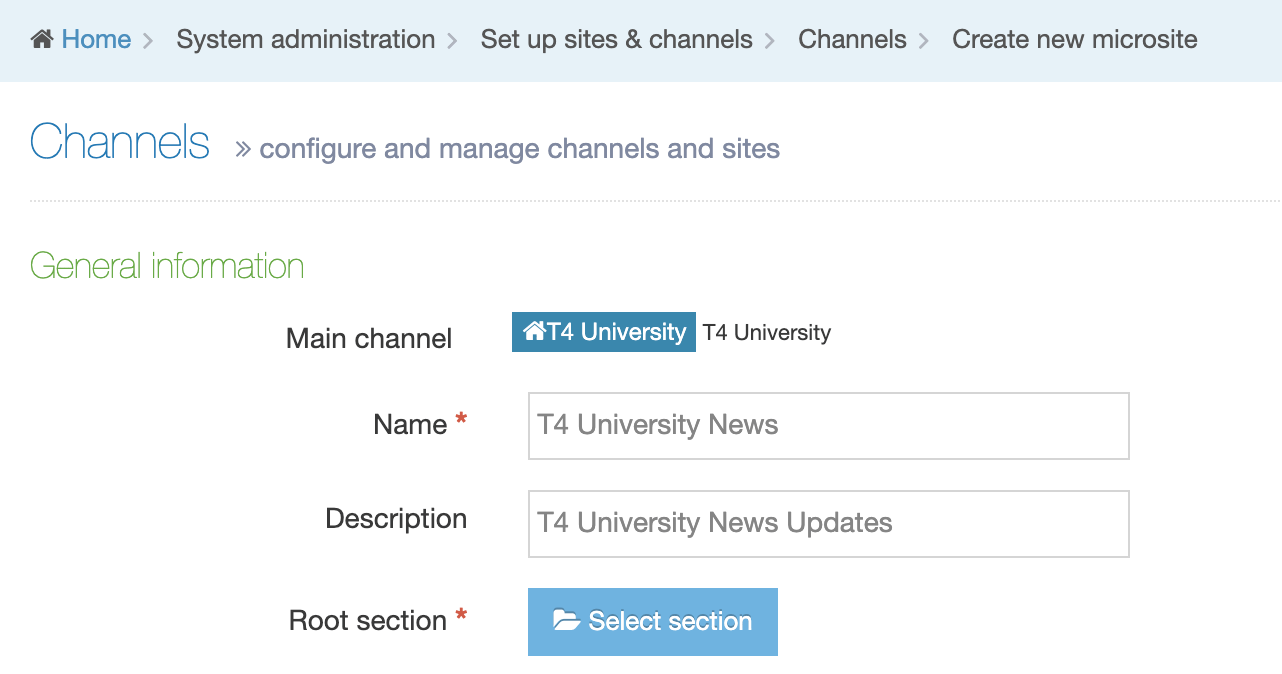Screen dimensions: 1282x674
Task: Click chevron before Create new microsite
Action: click(x=924, y=41)
